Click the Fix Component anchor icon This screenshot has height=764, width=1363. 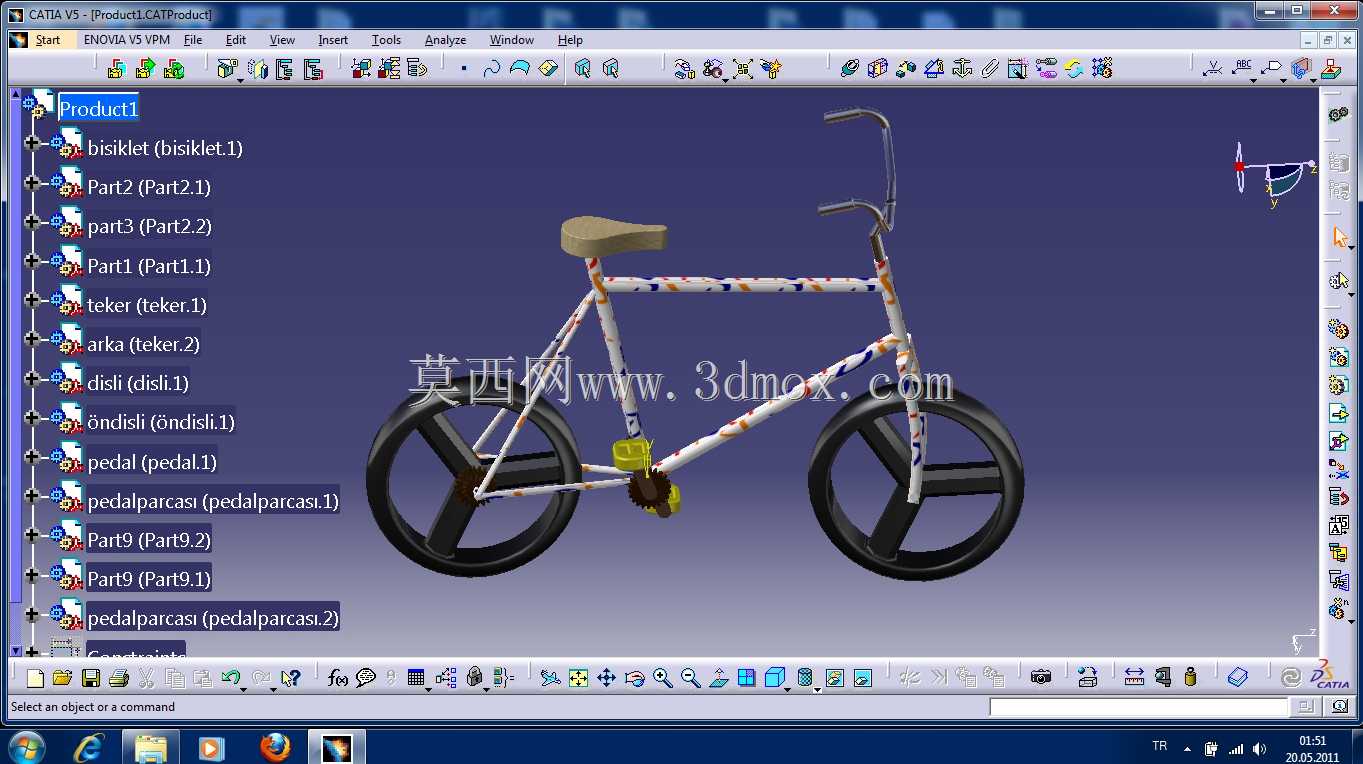coord(961,69)
